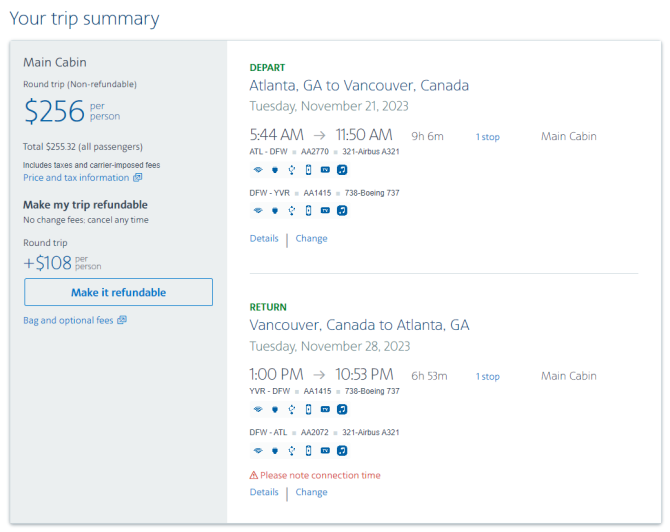Click the 'Your trip summary' title
This screenshot has height=532, width=670.
[x=84, y=19]
